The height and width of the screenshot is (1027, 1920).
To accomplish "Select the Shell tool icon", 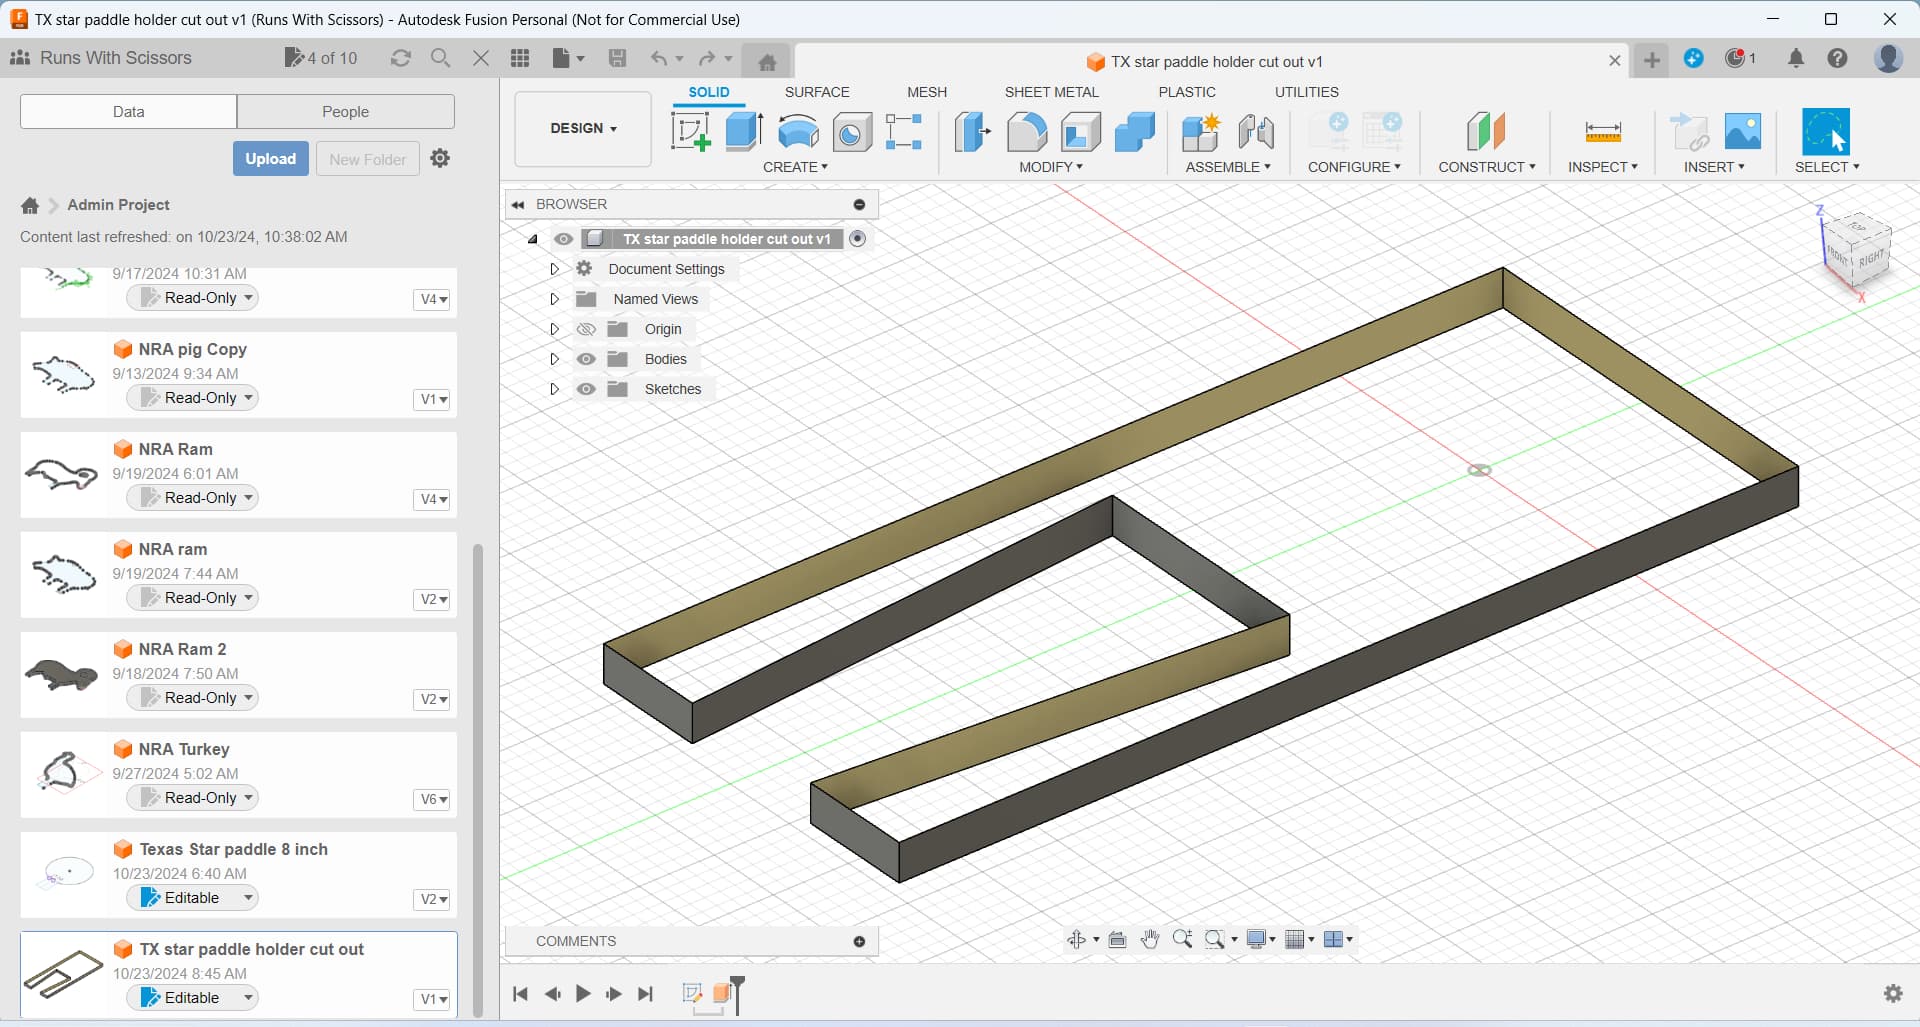I will click(1080, 131).
